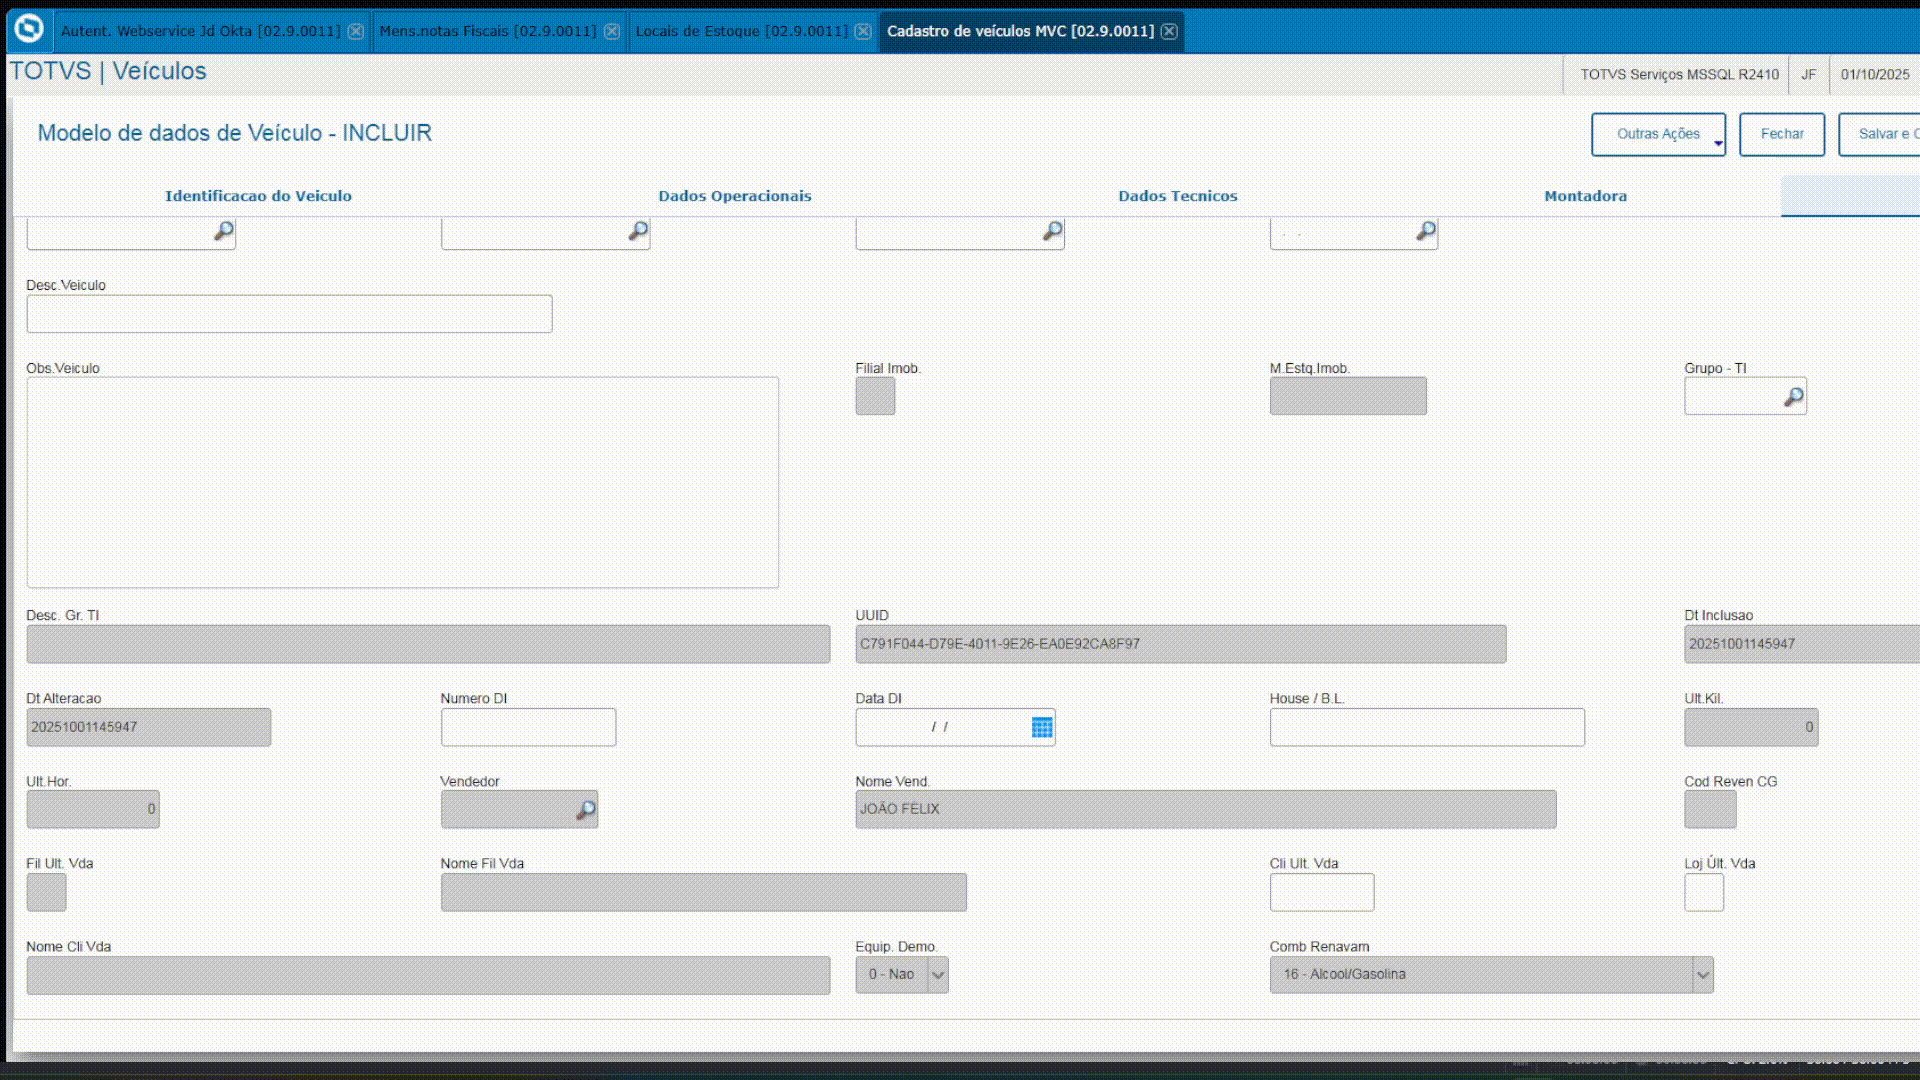Click the Grupo - TI magnifier lookup icon
1920x1080 pixels.
click(1794, 397)
